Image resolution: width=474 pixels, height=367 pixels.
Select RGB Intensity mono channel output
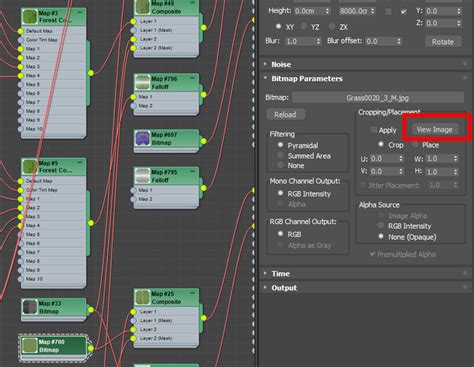pos(280,193)
